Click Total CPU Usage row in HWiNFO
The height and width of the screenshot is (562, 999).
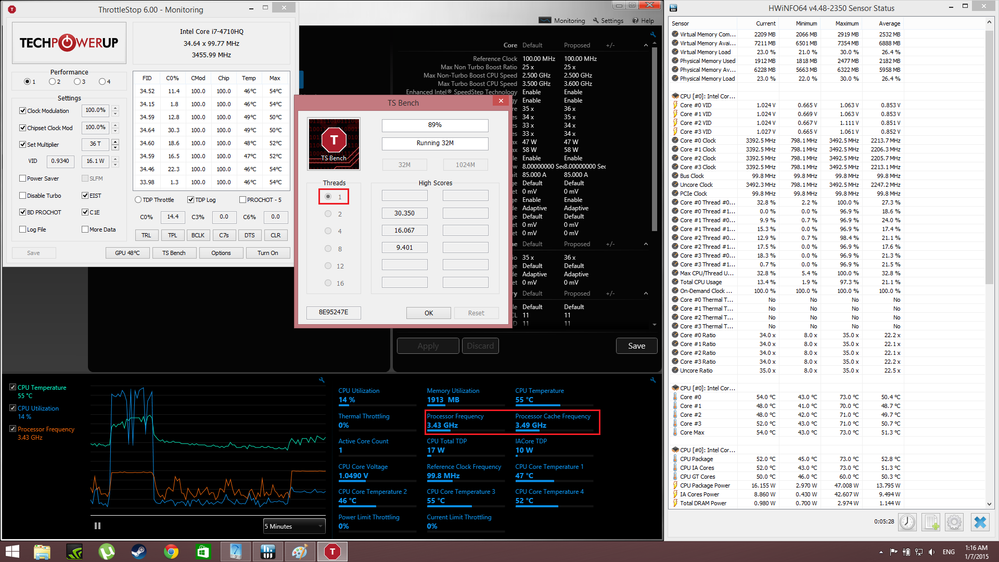(787, 282)
